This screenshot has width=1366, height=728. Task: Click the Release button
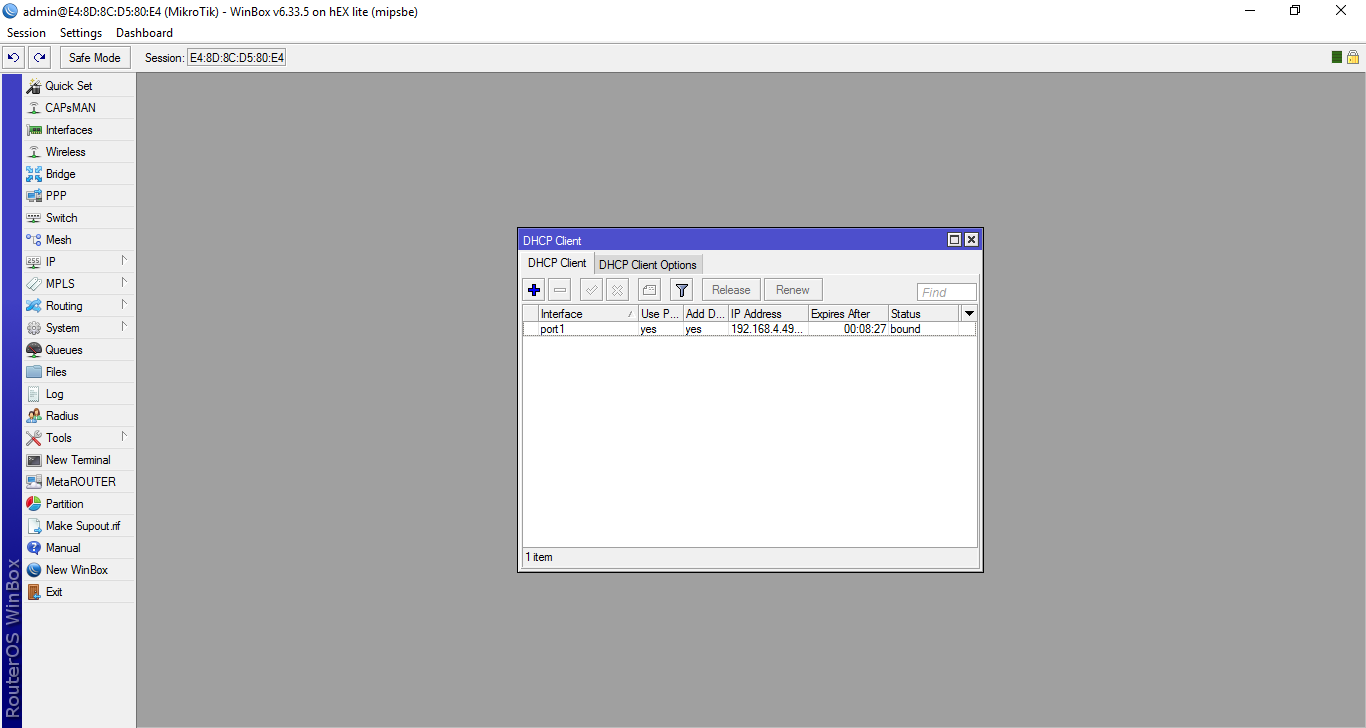pyautogui.click(x=731, y=290)
